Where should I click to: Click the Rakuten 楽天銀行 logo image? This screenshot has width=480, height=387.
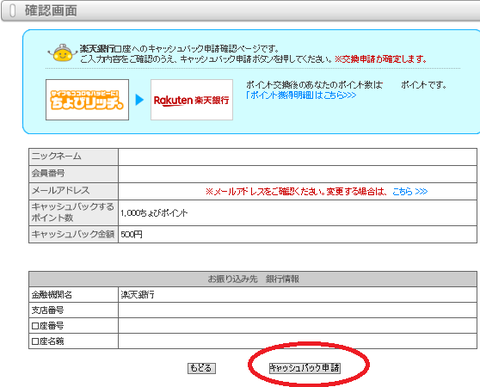click(x=192, y=100)
